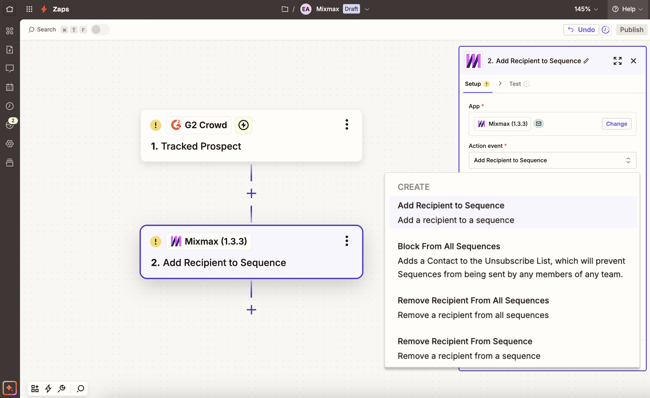Click the Change app button

(616, 124)
